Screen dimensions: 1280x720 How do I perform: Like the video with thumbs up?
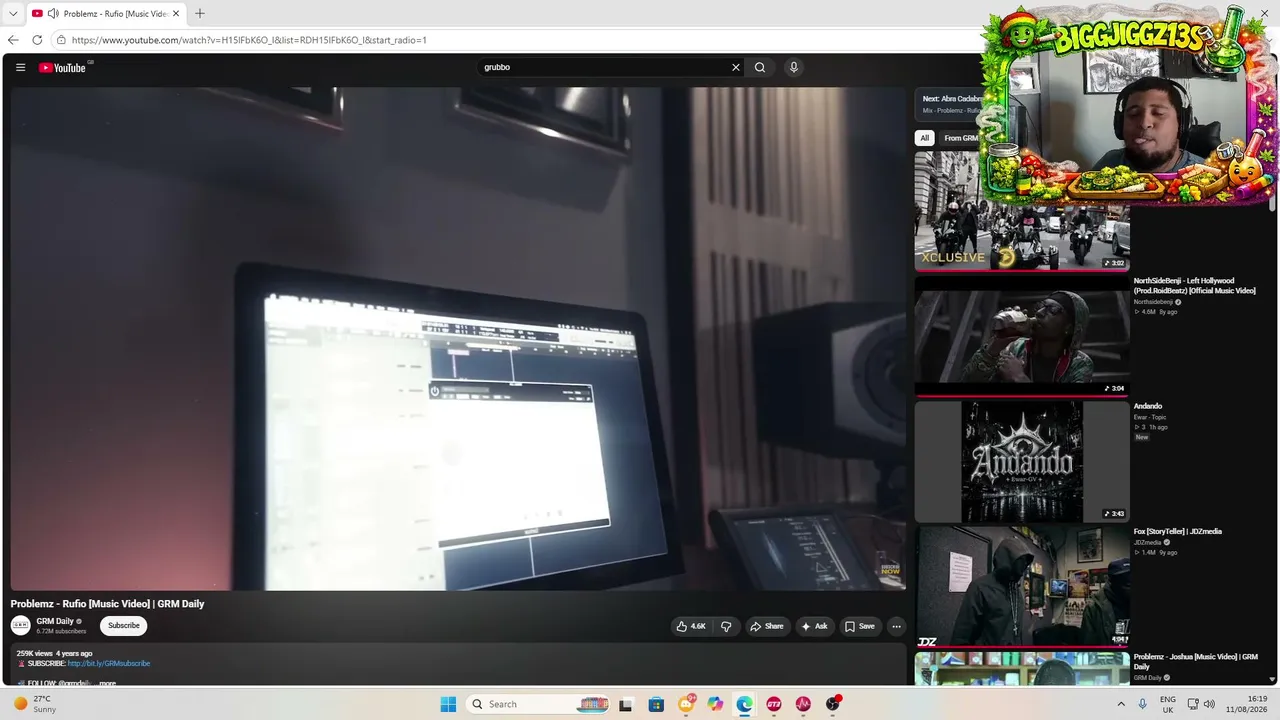(x=691, y=626)
